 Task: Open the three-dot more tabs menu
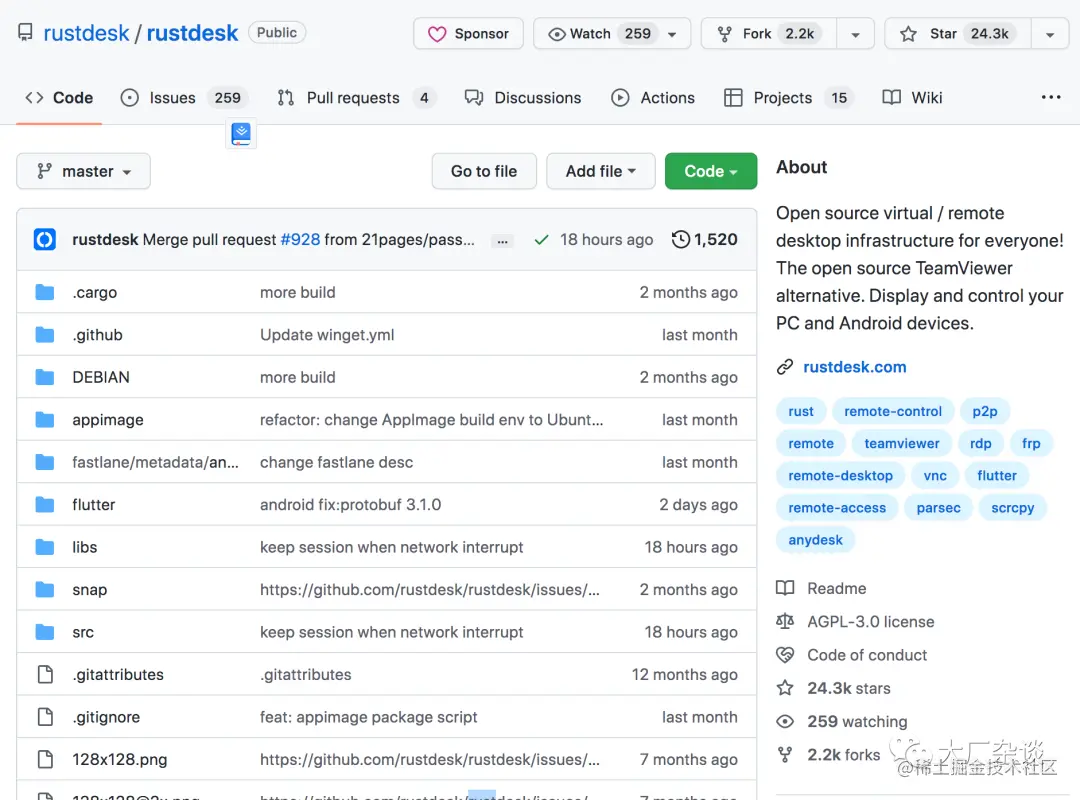coord(1051,97)
